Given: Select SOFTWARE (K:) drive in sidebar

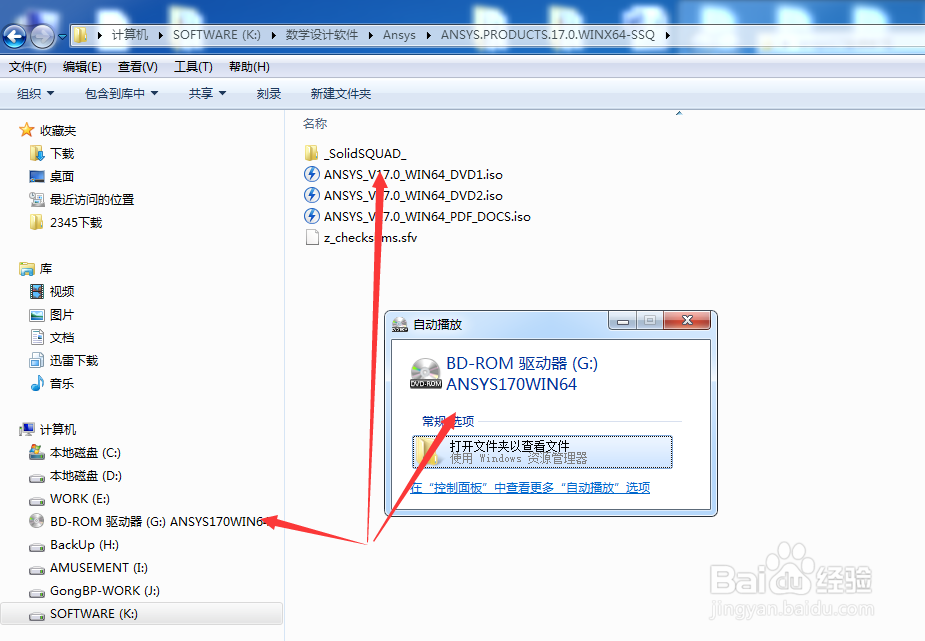Looking at the screenshot, I should pyautogui.click(x=142, y=614).
